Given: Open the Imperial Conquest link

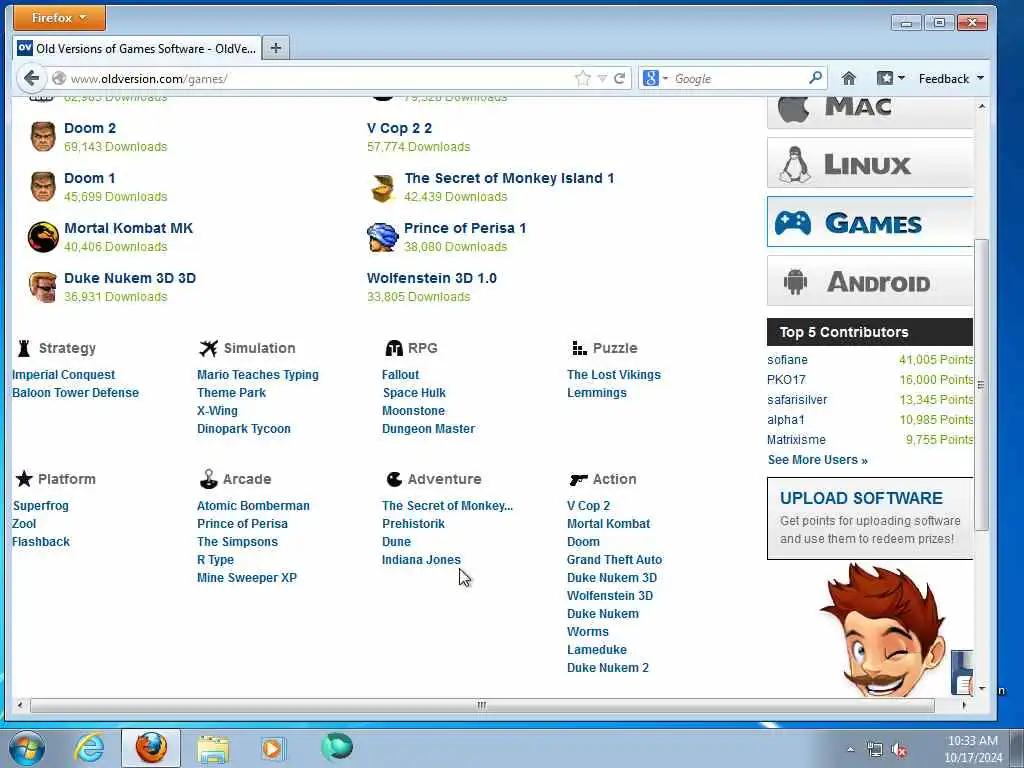Looking at the screenshot, I should click(x=63, y=375).
